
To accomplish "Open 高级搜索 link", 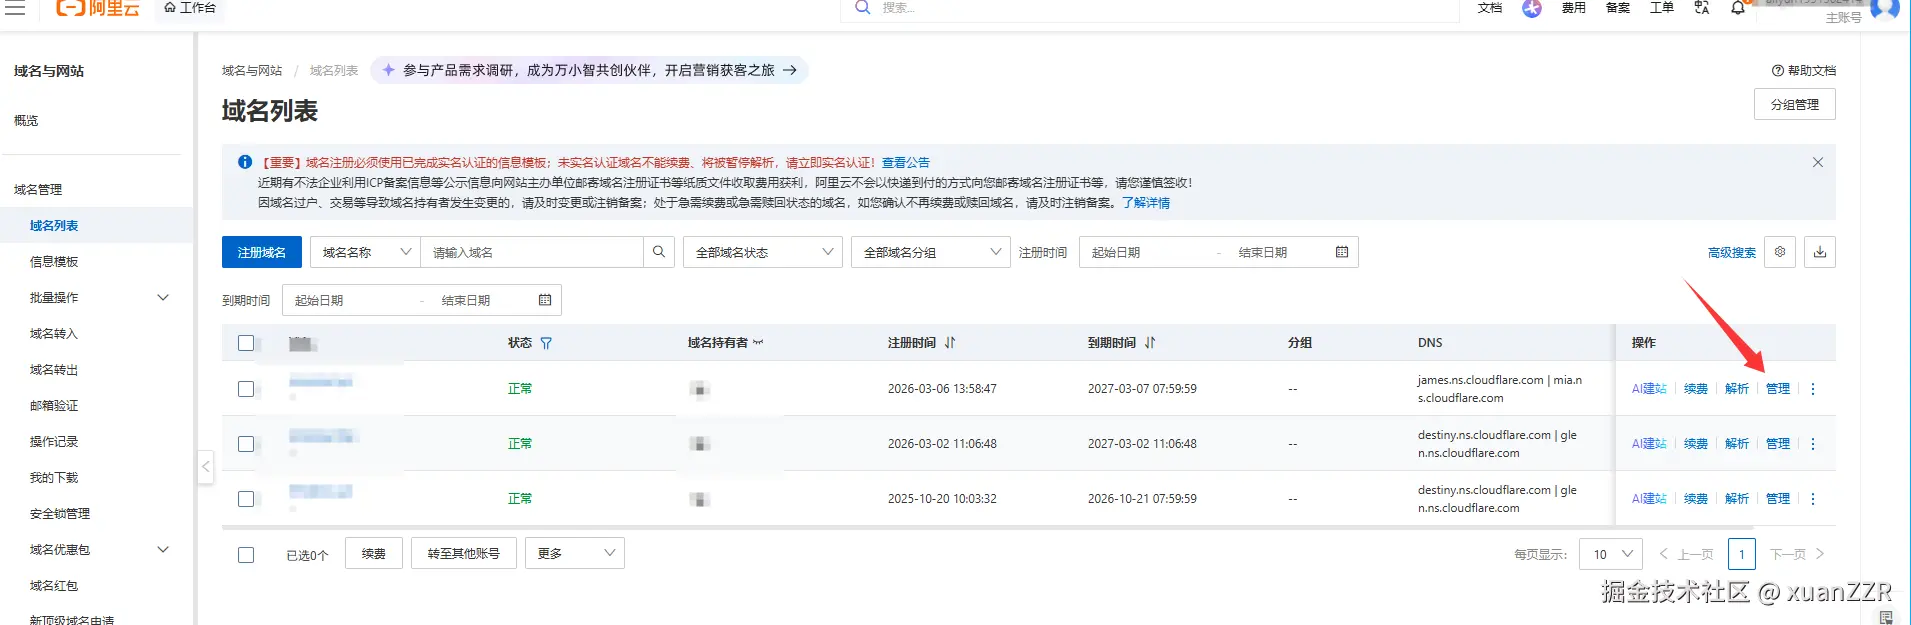I will pyautogui.click(x=1732, y=253).
